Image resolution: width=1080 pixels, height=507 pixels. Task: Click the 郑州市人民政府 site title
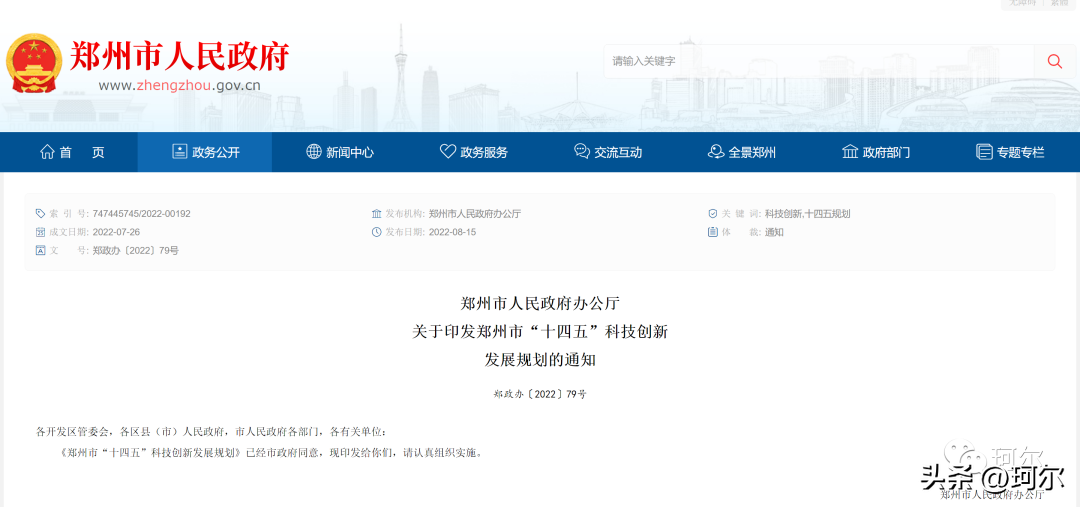pyautogui.click(x=180, y=56)
